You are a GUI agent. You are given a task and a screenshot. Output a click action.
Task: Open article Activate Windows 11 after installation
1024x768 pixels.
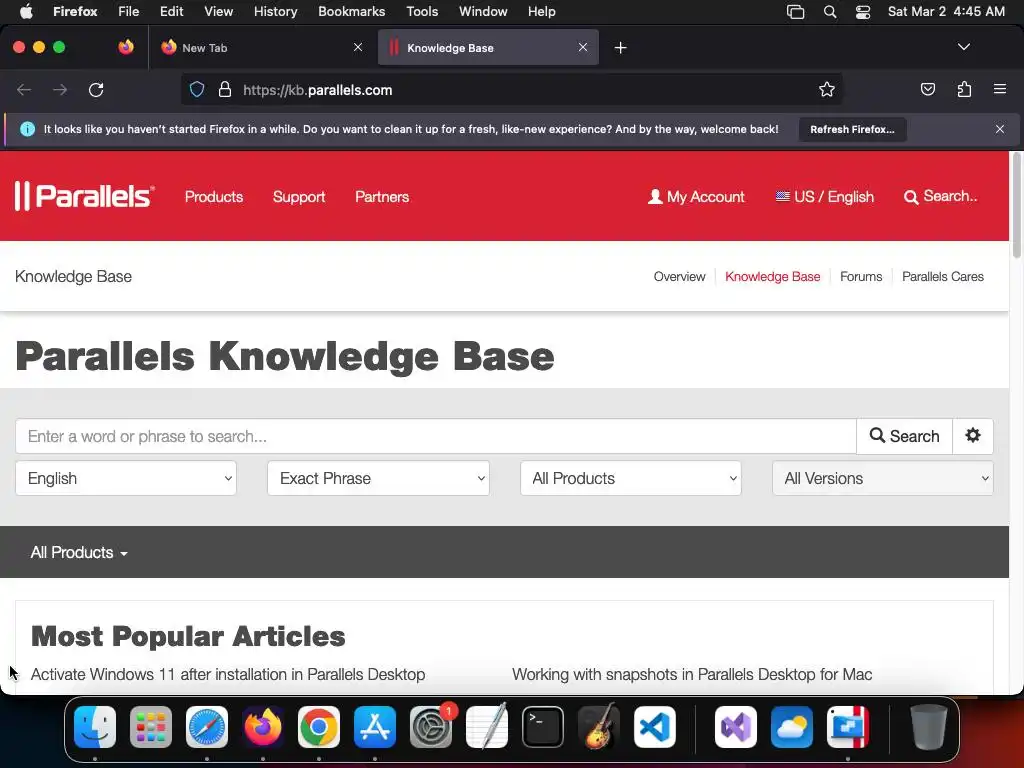(x=228, y=674)
